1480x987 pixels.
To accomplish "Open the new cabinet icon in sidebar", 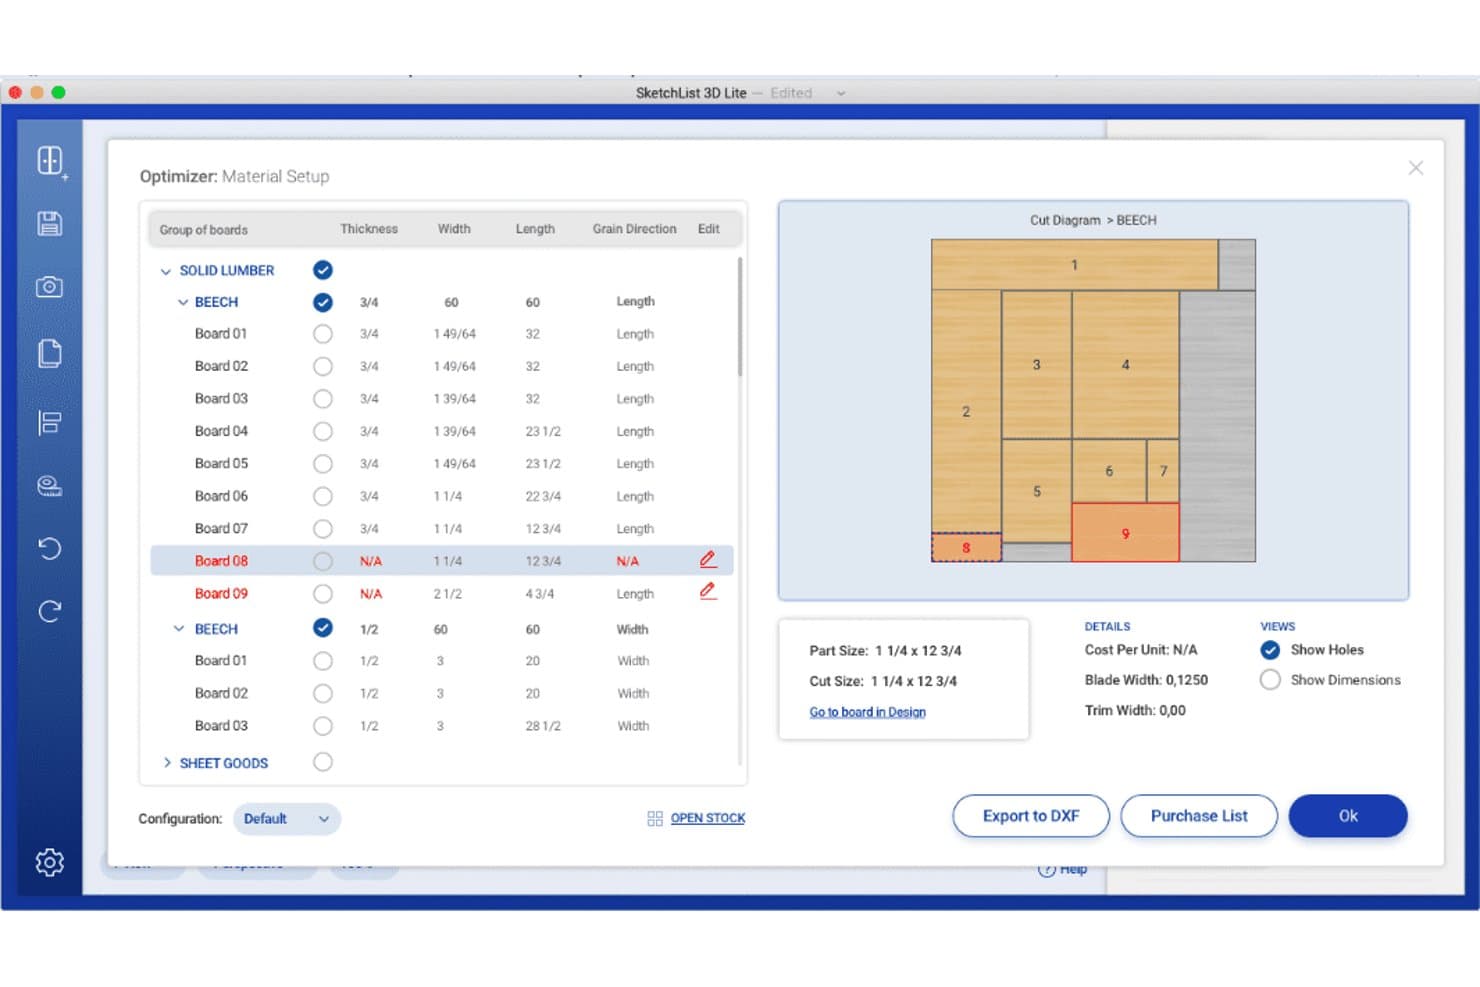I will coord(51,161).
